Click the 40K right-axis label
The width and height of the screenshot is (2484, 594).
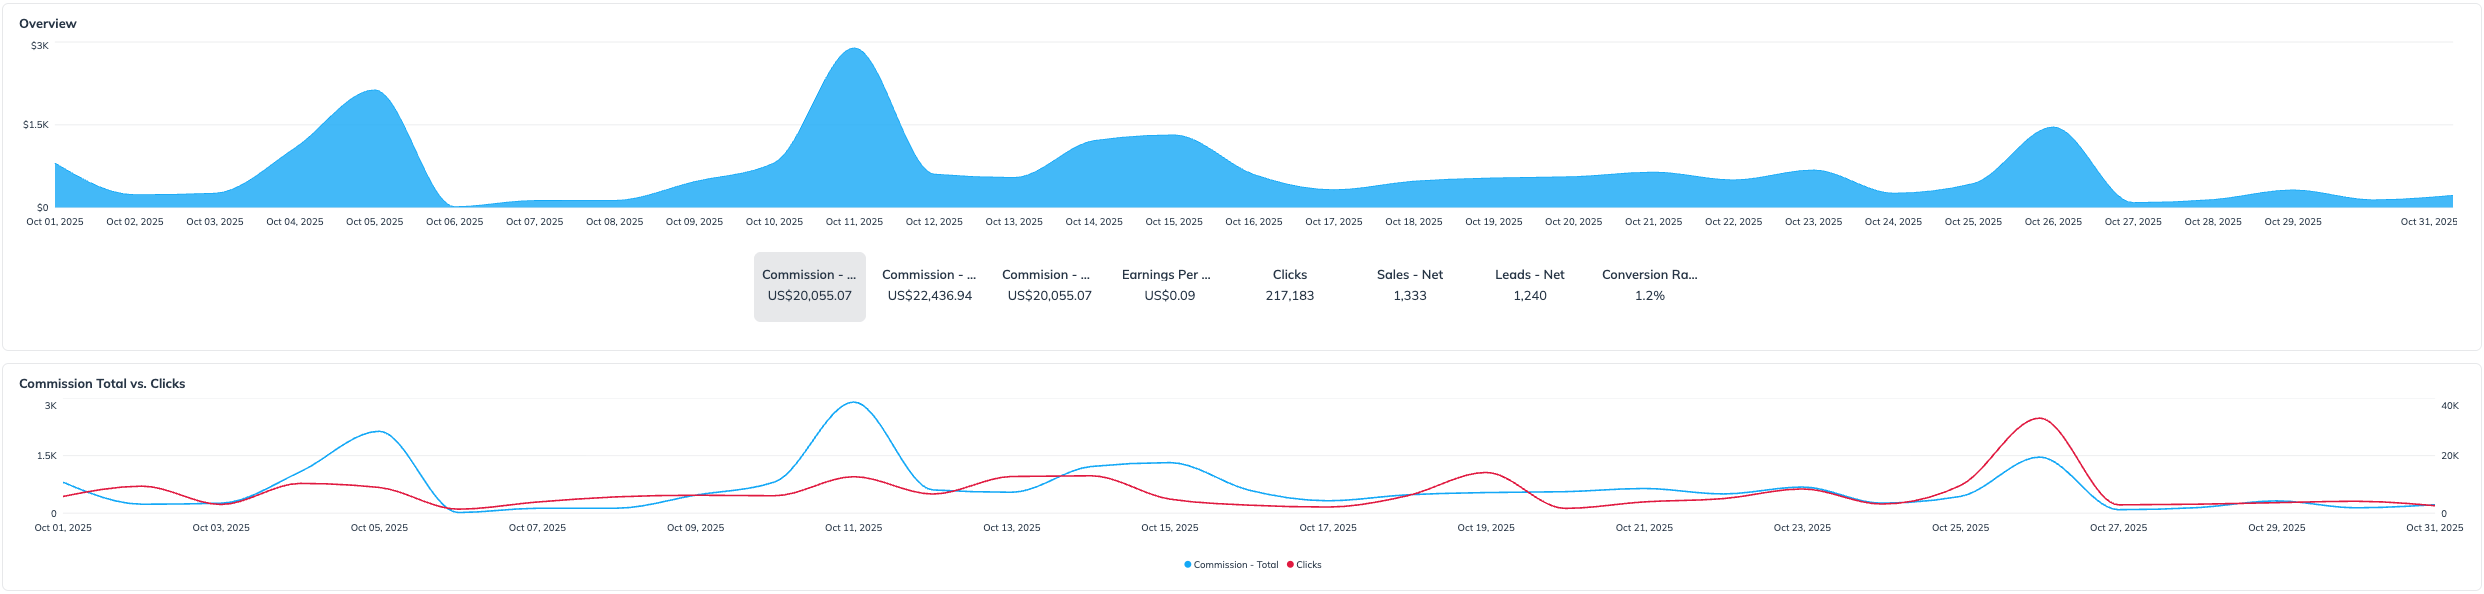[2450, 406]
